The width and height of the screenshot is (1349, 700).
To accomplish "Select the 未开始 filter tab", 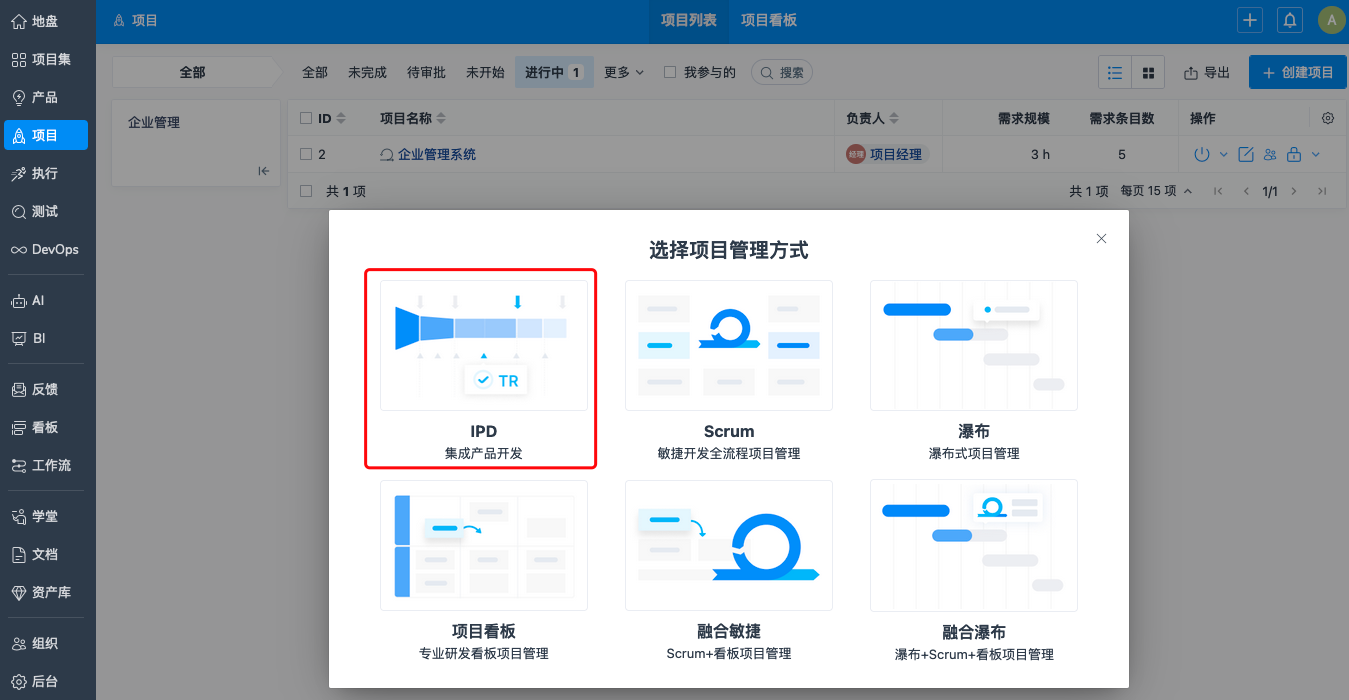I will (485, 72).
